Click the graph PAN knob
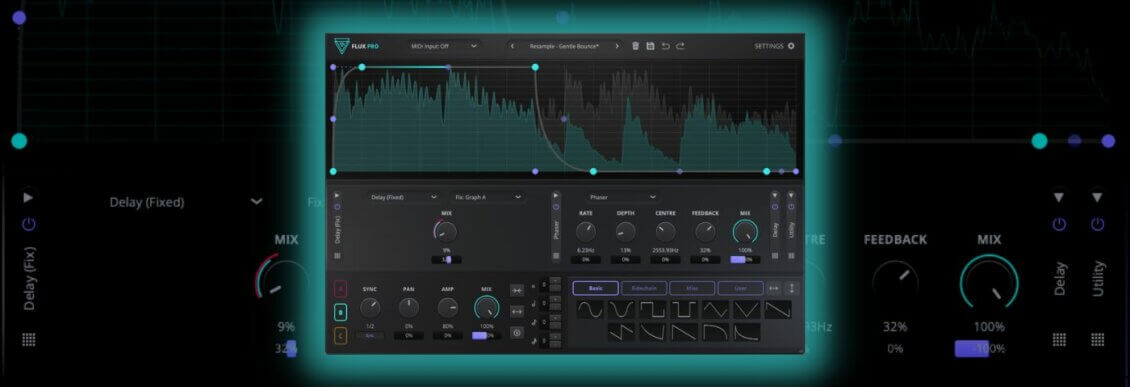 pyautogui.click(x=409, y=308)
